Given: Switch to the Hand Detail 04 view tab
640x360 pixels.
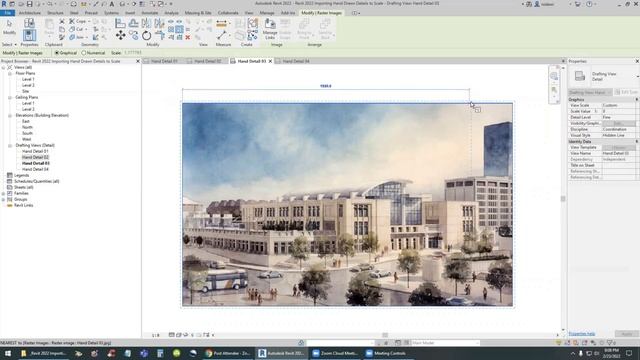Looking at the screenshot, I should [296, 61].
